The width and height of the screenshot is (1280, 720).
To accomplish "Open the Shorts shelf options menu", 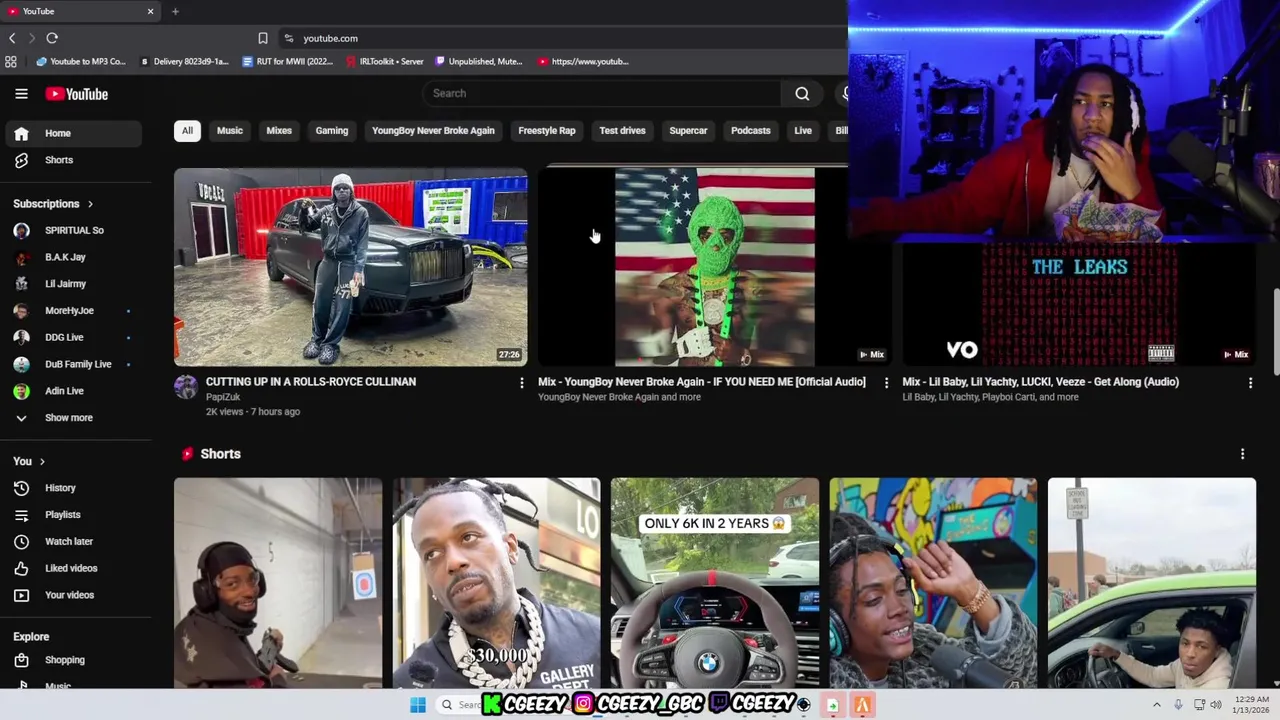I will 1242,454.
